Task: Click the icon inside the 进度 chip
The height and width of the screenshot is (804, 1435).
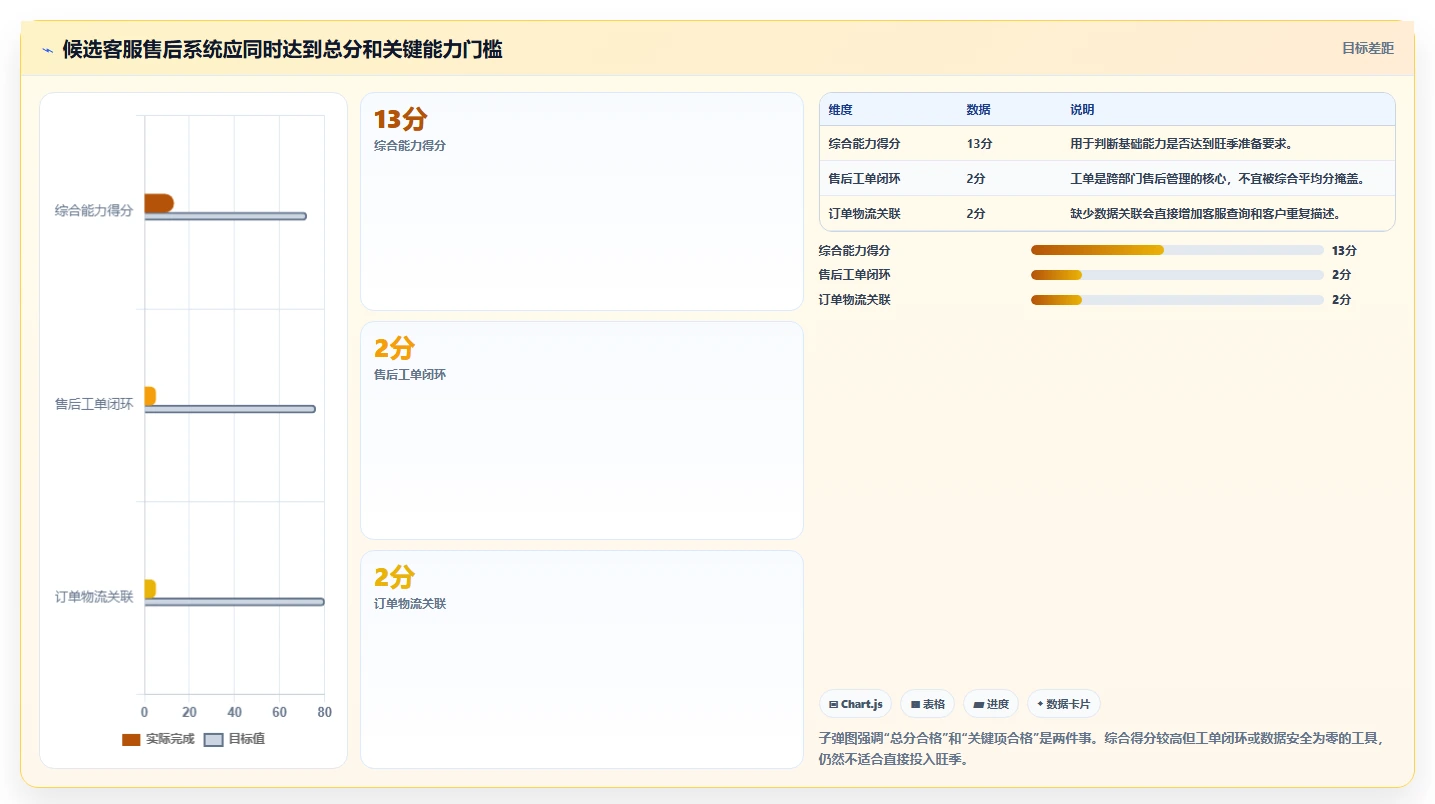Action: click(978, 705)
